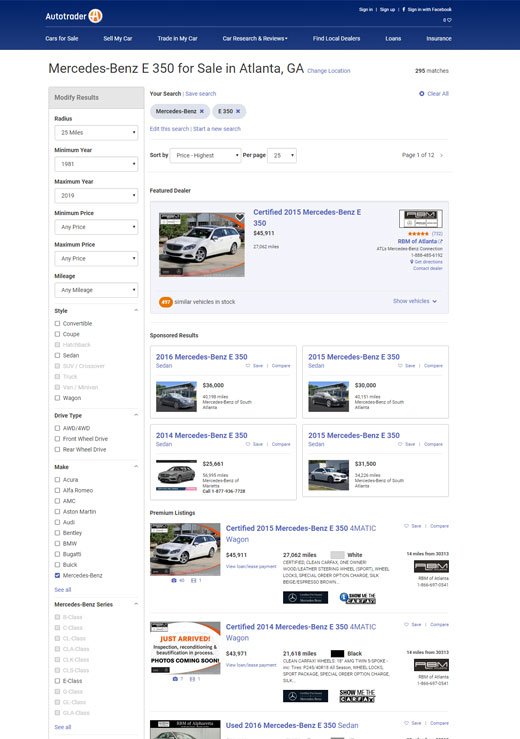Open the Sort by Price - Highest dropdown
Screen dimensions: 520x739
206,156
